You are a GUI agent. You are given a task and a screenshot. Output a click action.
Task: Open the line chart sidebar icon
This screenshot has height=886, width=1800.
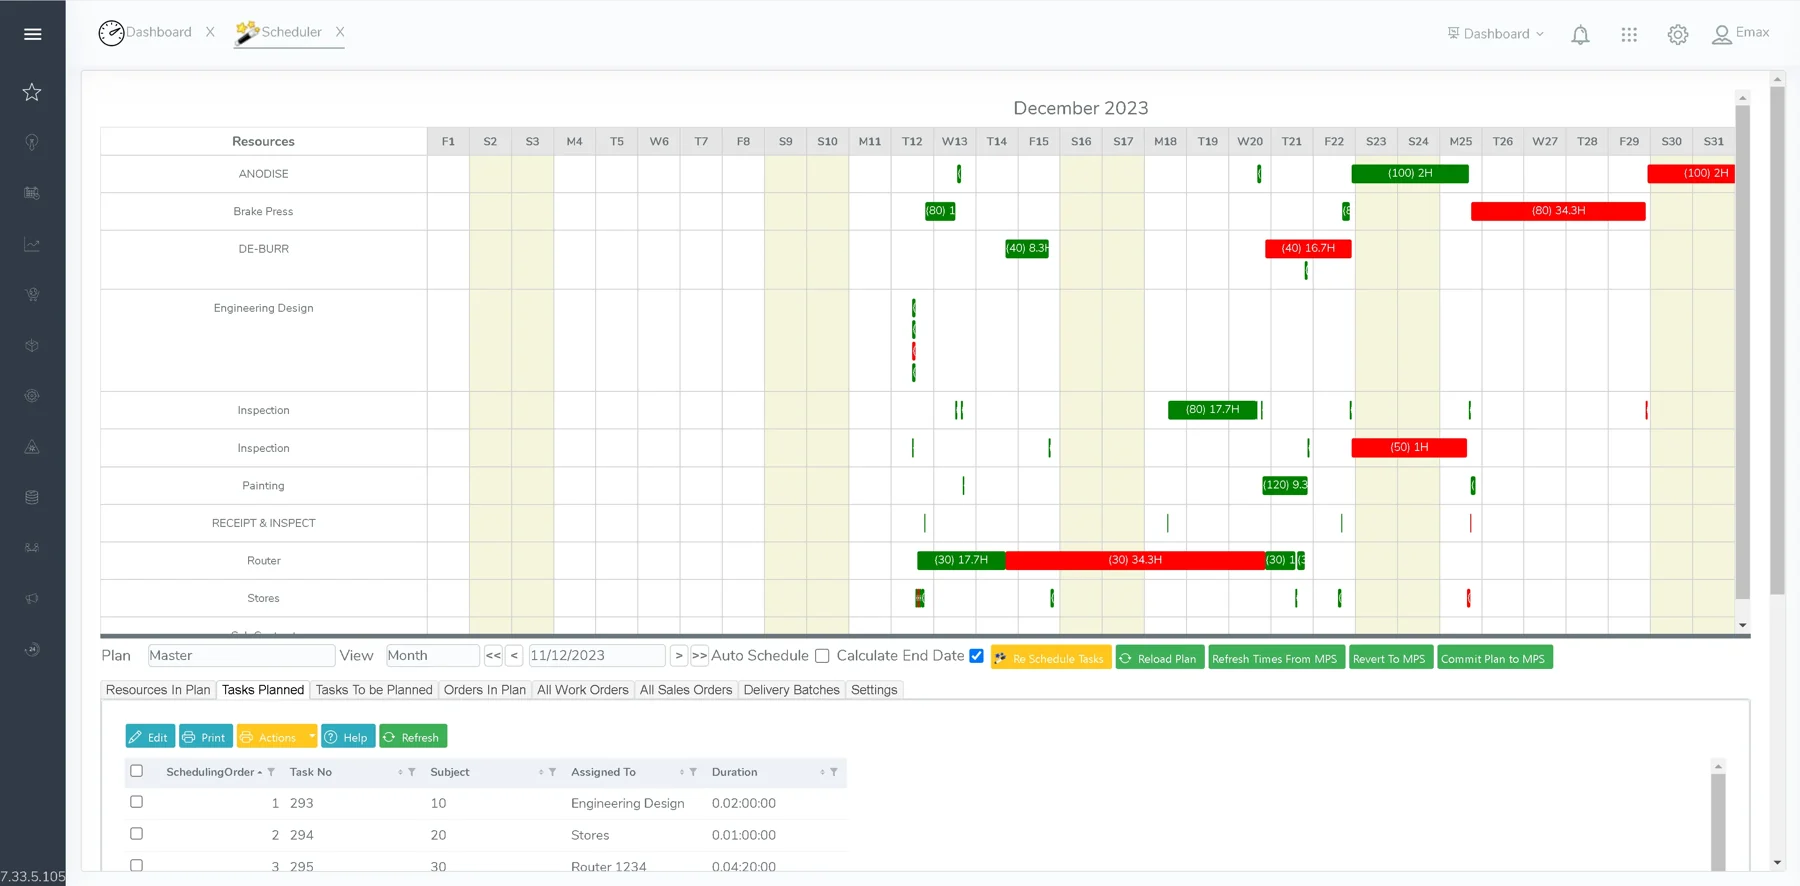pyautogui.click(x=32, y=244)
